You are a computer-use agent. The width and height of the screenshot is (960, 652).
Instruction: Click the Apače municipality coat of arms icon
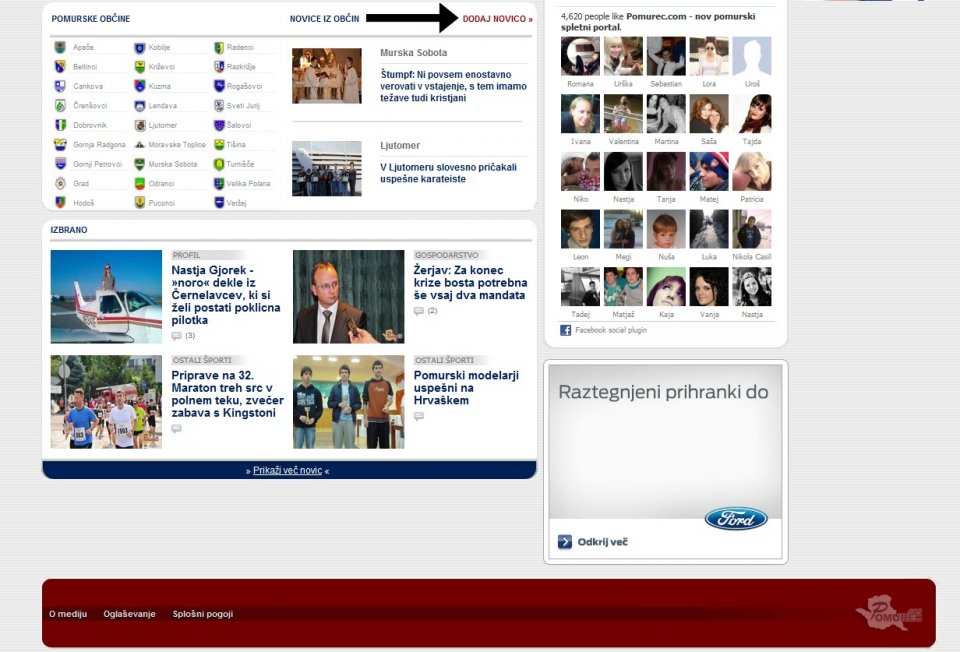pyautogui.click(x=60, y=48)
